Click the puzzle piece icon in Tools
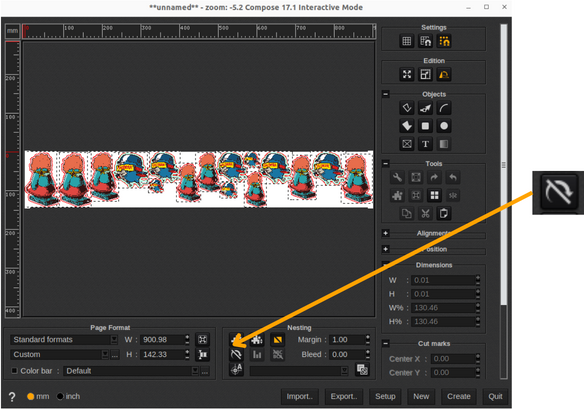This screenshot has width=584, height=409. point(397,195)
